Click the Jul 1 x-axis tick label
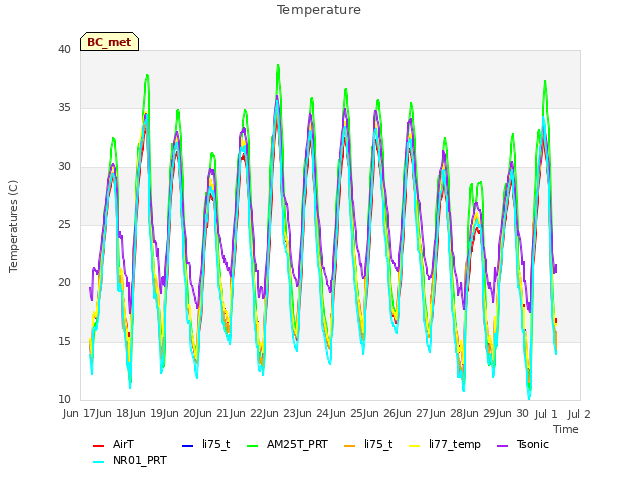This screenshot has height=480, width=640. coord(546,414)
